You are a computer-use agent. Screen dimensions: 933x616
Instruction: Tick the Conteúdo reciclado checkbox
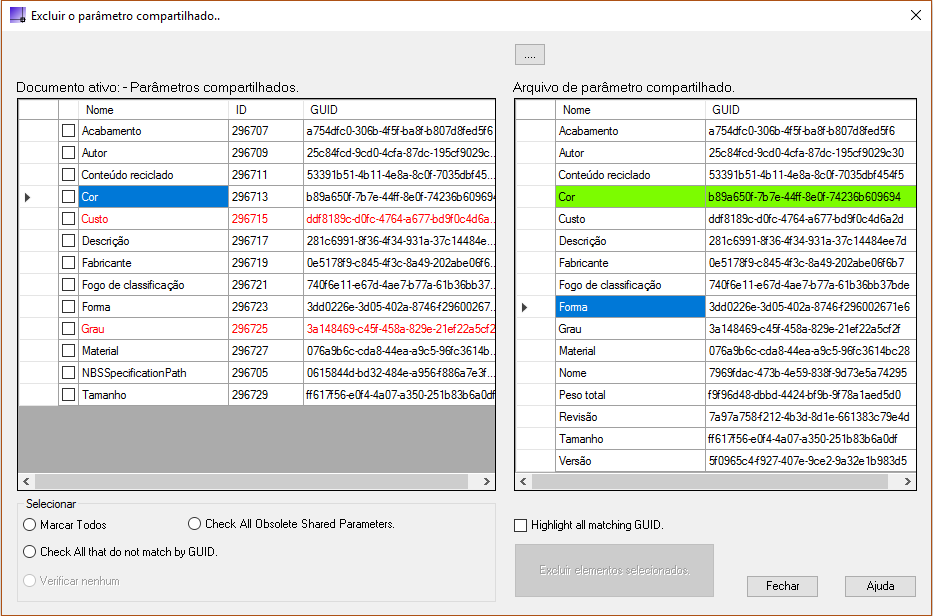68,175
